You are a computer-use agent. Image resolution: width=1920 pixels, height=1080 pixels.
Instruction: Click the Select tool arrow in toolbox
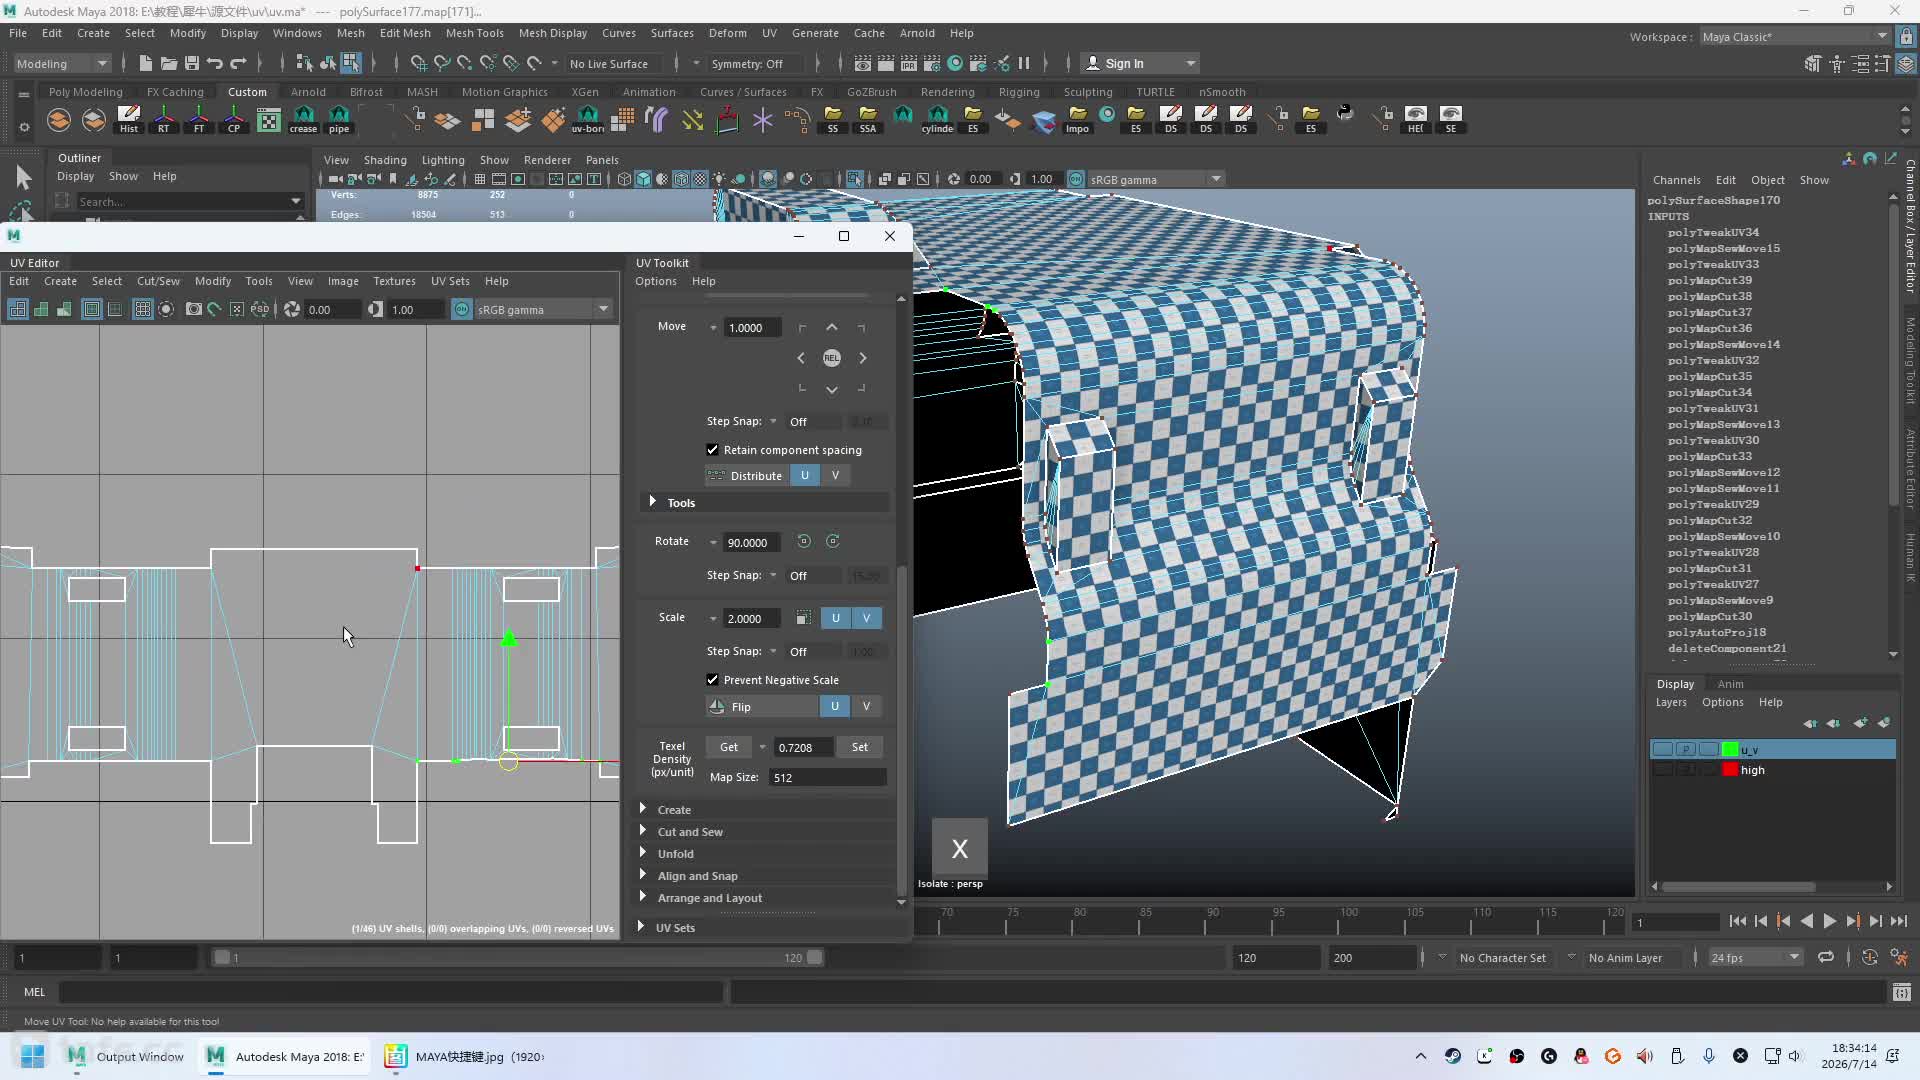(23, 178)
